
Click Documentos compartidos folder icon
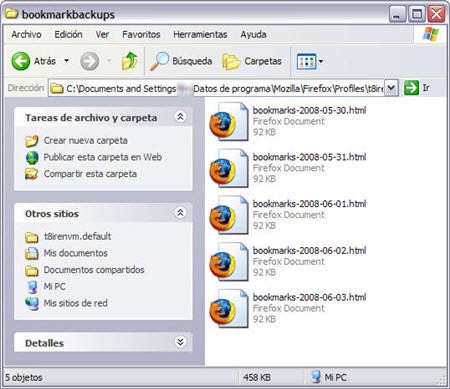(32, 271)
